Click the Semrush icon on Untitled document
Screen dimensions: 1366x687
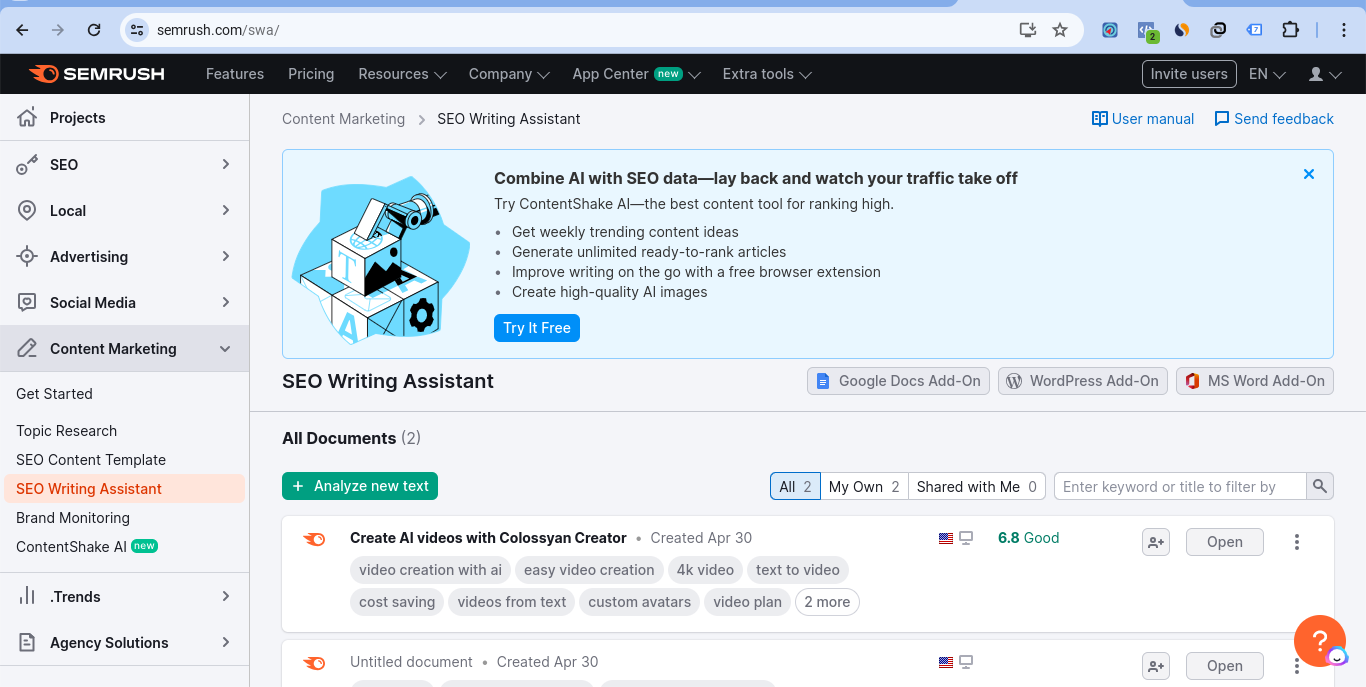(314, 663)
